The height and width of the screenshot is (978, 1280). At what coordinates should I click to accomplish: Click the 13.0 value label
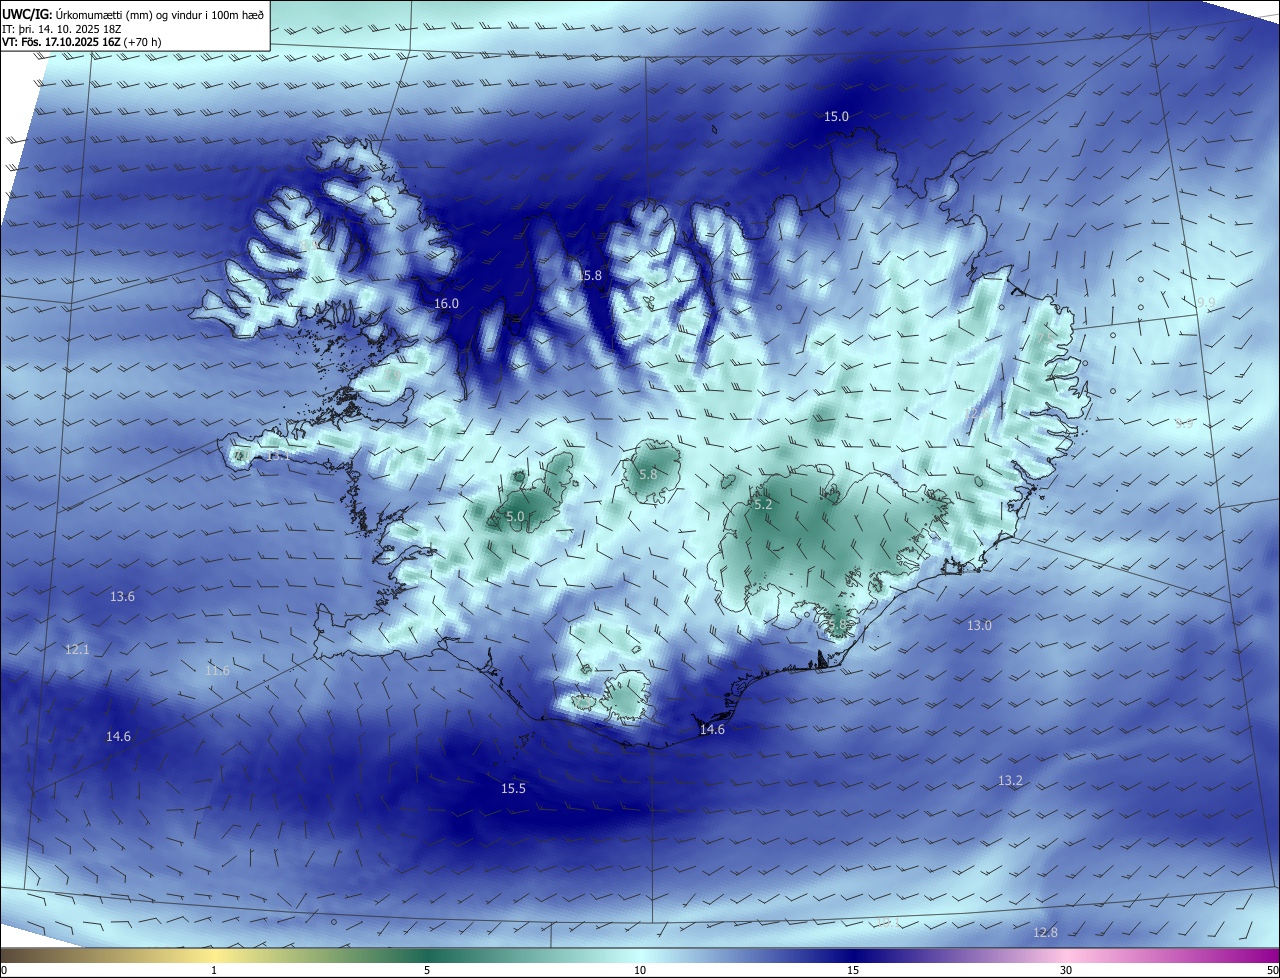979,625
